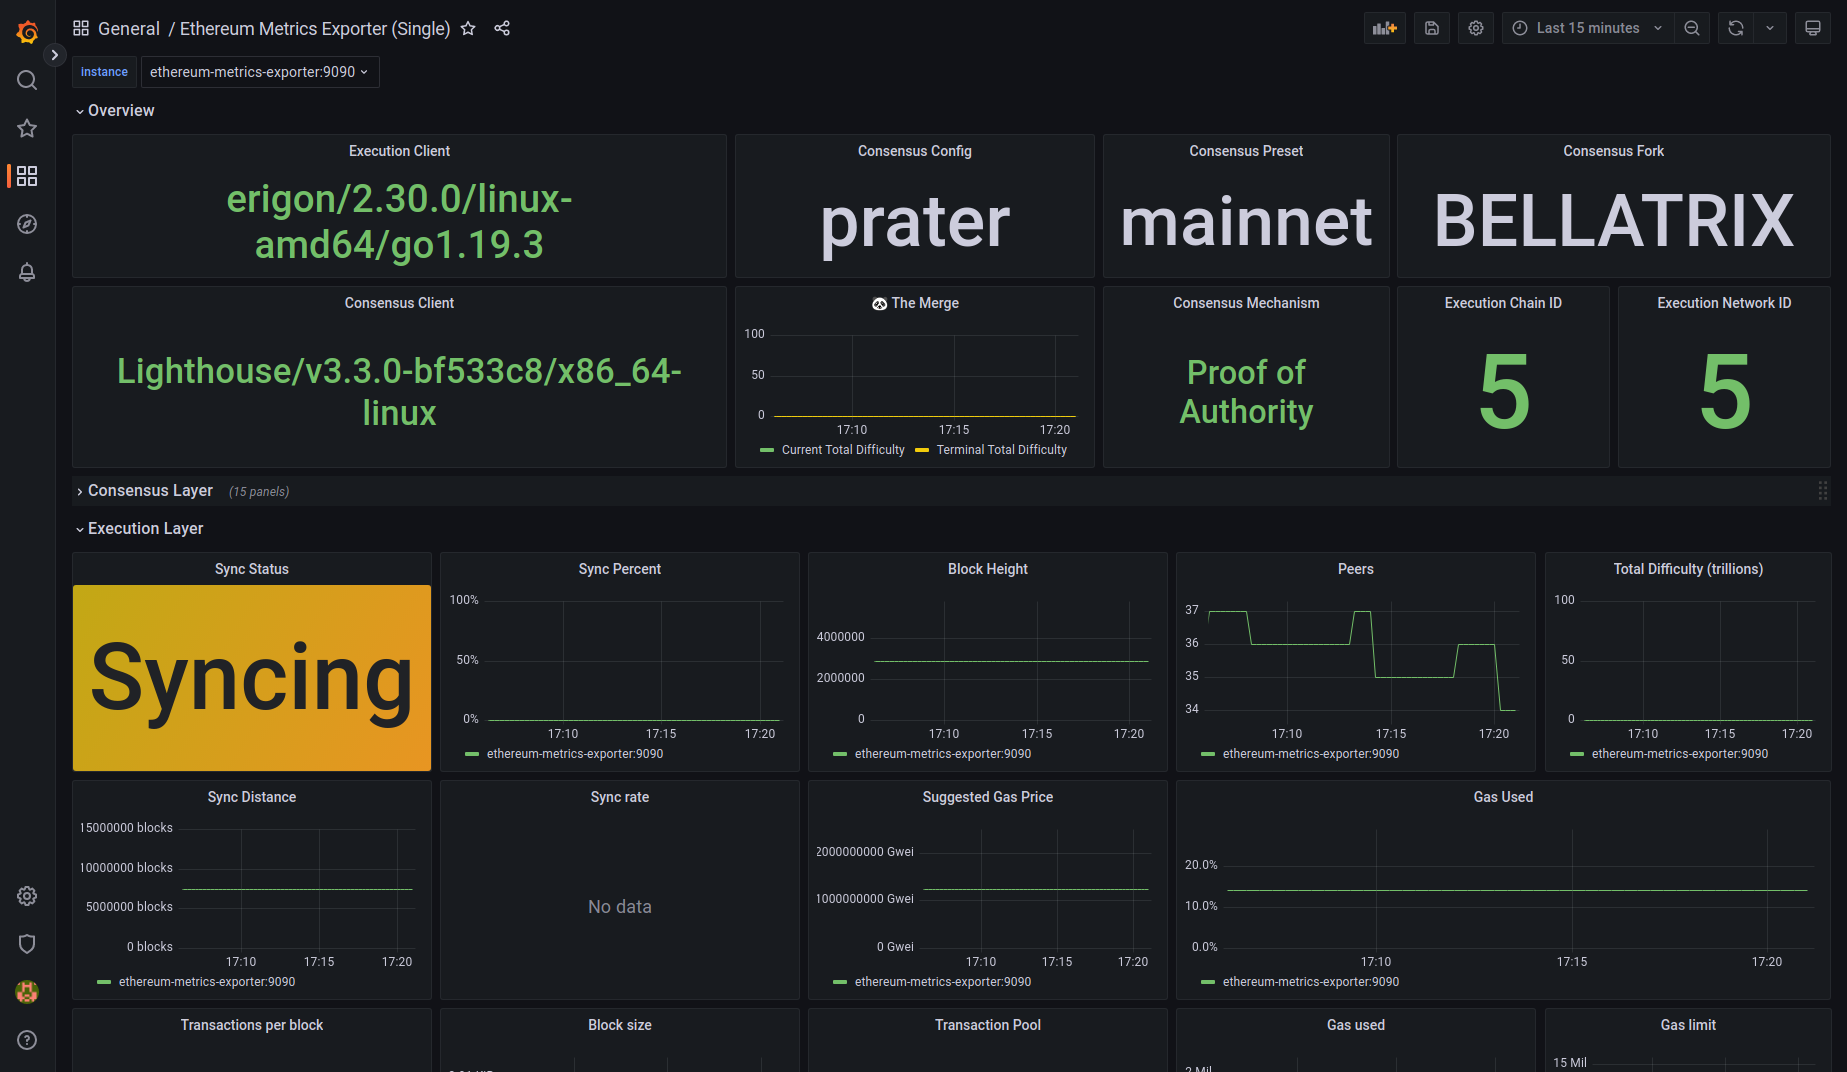Click the panda icon in The Merge title
Screen dimensions: 1847x1072
coord(879,304)
